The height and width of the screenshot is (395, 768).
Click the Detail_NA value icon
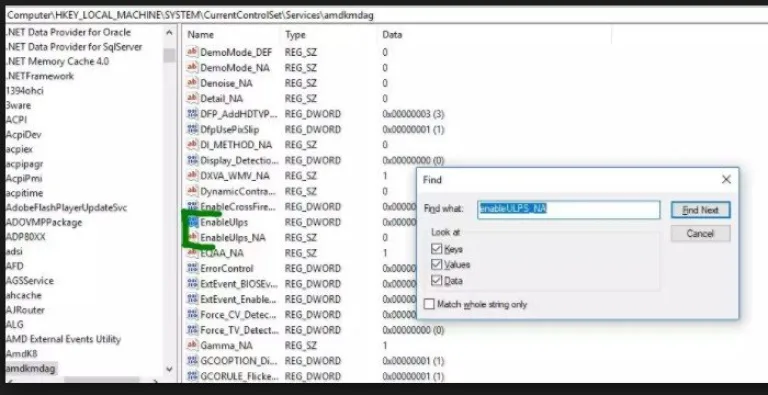click(x=192, y=99)
